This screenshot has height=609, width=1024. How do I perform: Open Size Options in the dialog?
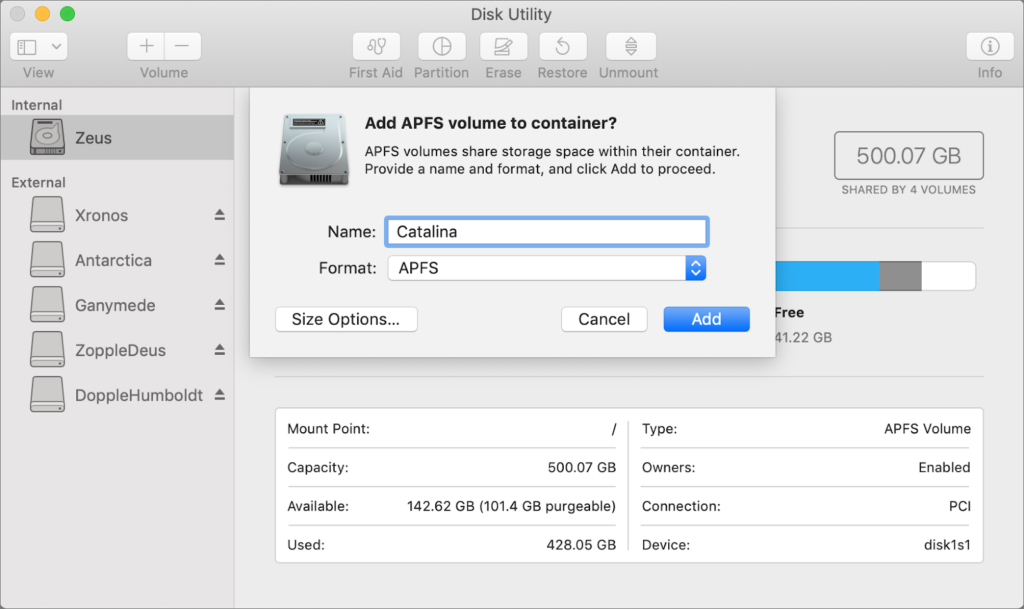(346, 319)
